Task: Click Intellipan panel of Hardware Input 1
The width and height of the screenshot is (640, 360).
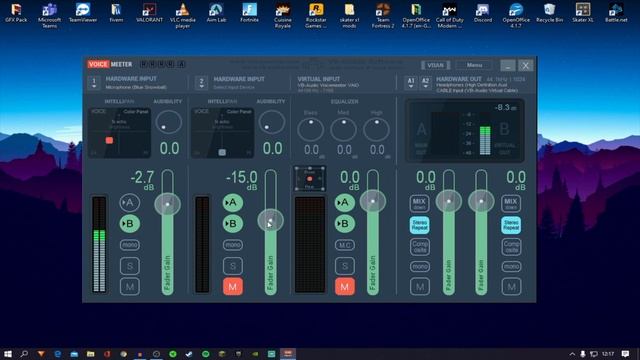Action: point(120,133)
